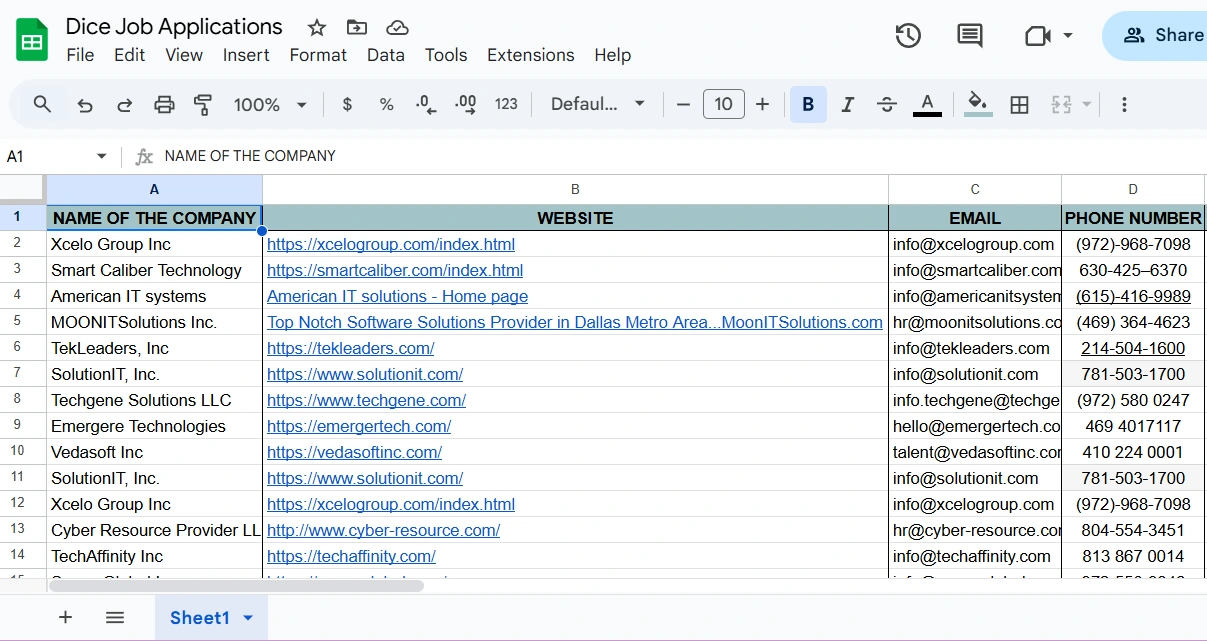Star the Dice Job Applications document
This screenshot has height=641, width=1207.
click(317, 28)
